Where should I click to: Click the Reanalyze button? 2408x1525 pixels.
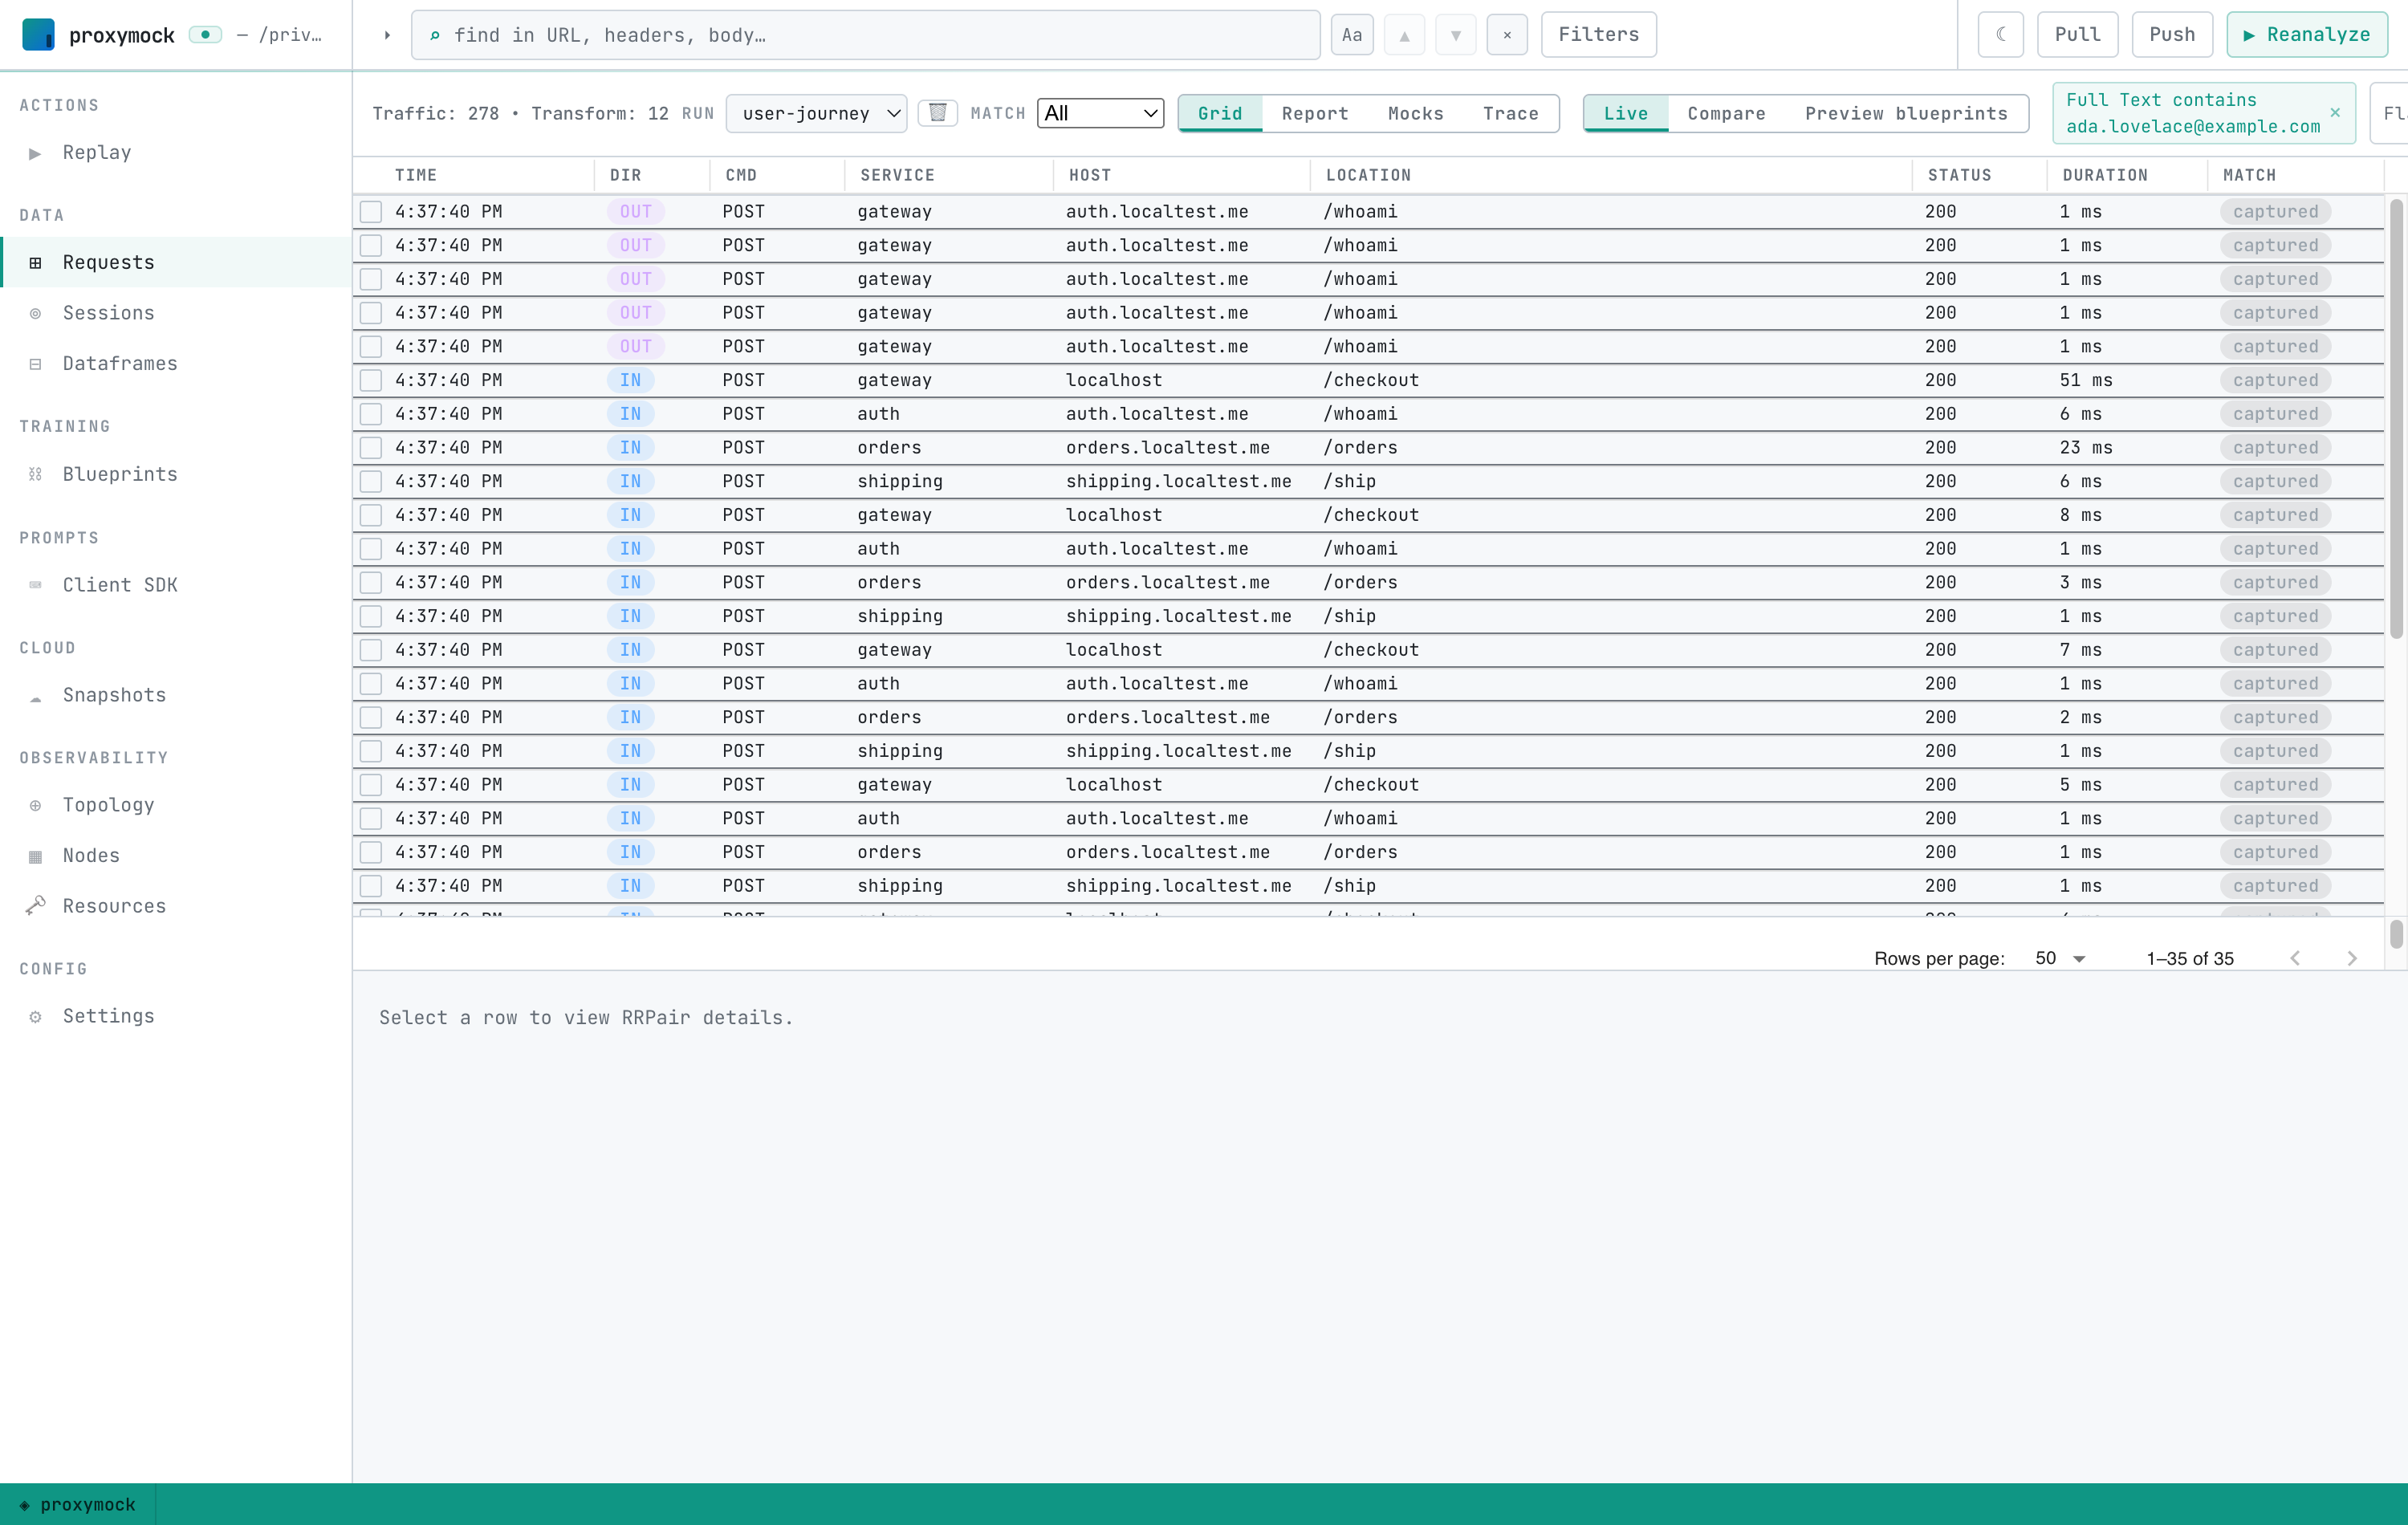point(2307,35)
